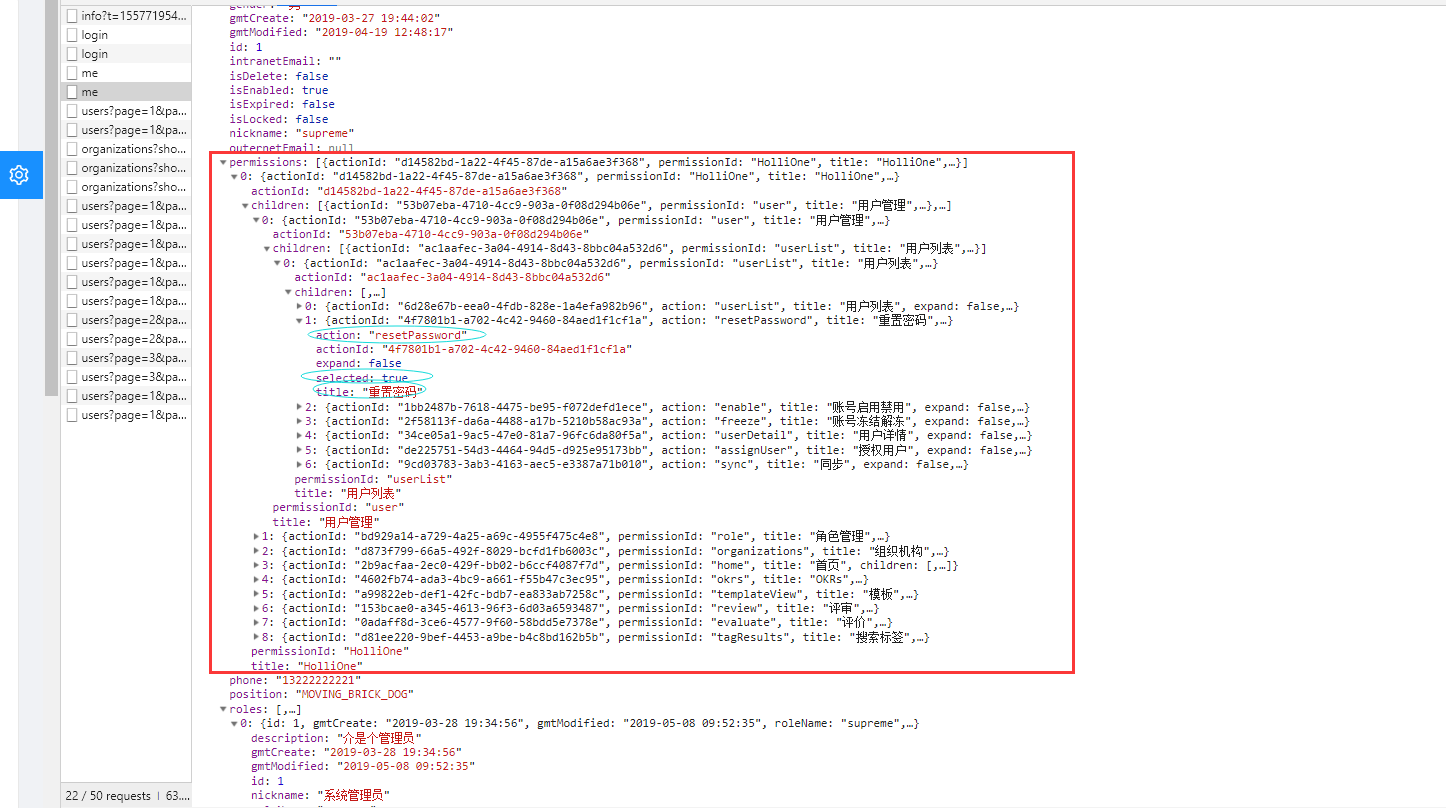Expand item 5 with permissionId templateView

pos(255,594)
